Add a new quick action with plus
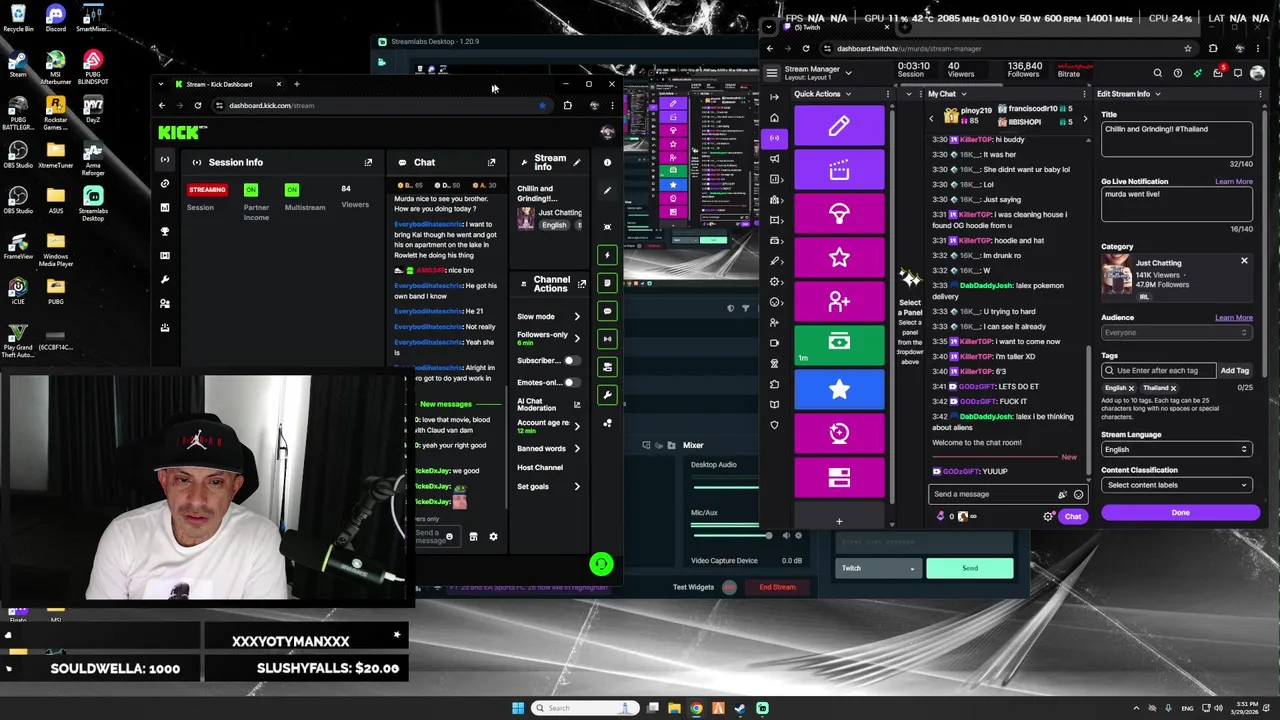Image resolution: width=1280 pixels, height=720 pixels. coord(839,521)
